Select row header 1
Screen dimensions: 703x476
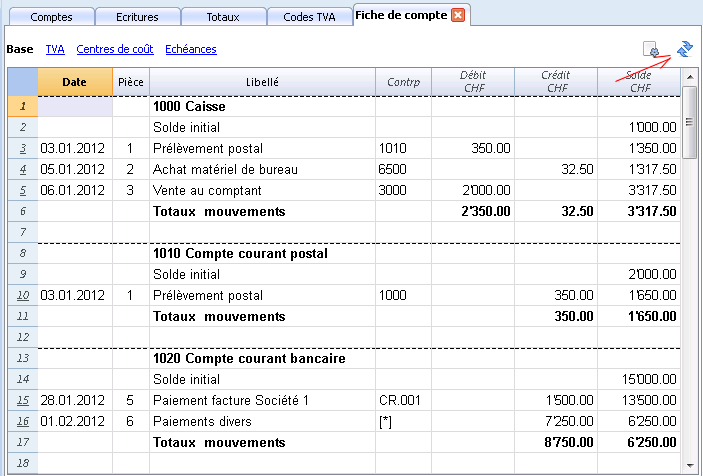coord(23,107)
